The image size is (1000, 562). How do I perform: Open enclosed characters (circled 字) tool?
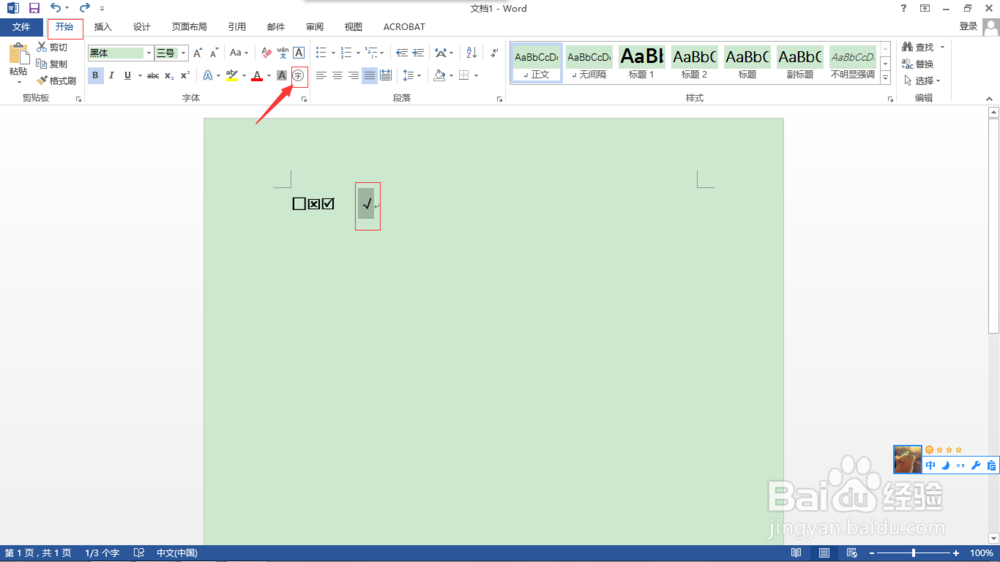click(298, 75)
